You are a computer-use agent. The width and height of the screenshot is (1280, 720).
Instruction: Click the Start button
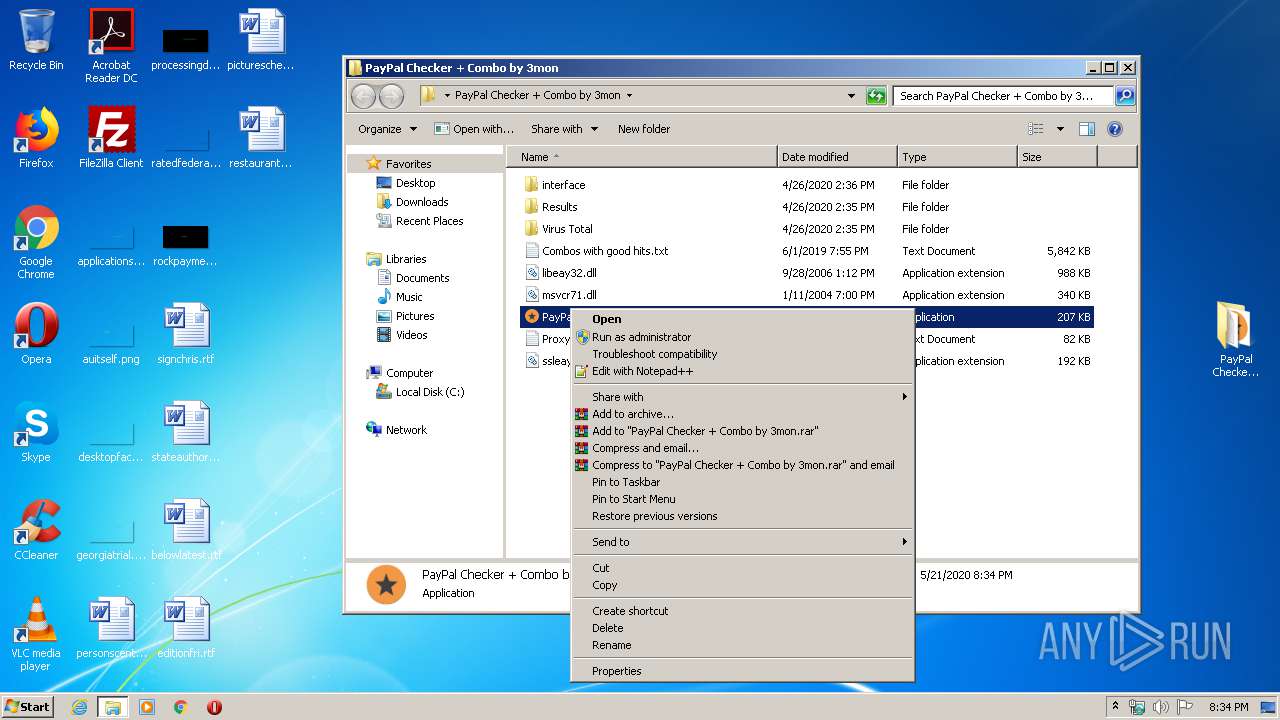pos(28,707)
